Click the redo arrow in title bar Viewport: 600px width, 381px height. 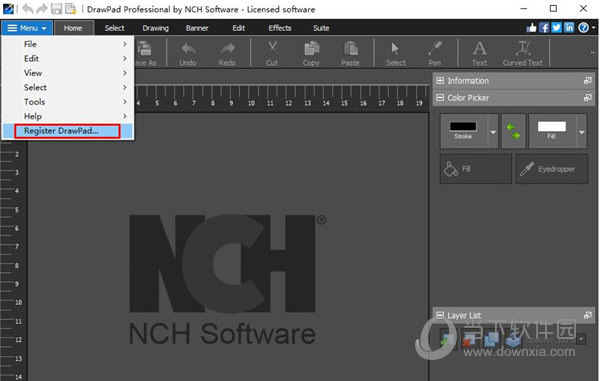tap(42, 8)
